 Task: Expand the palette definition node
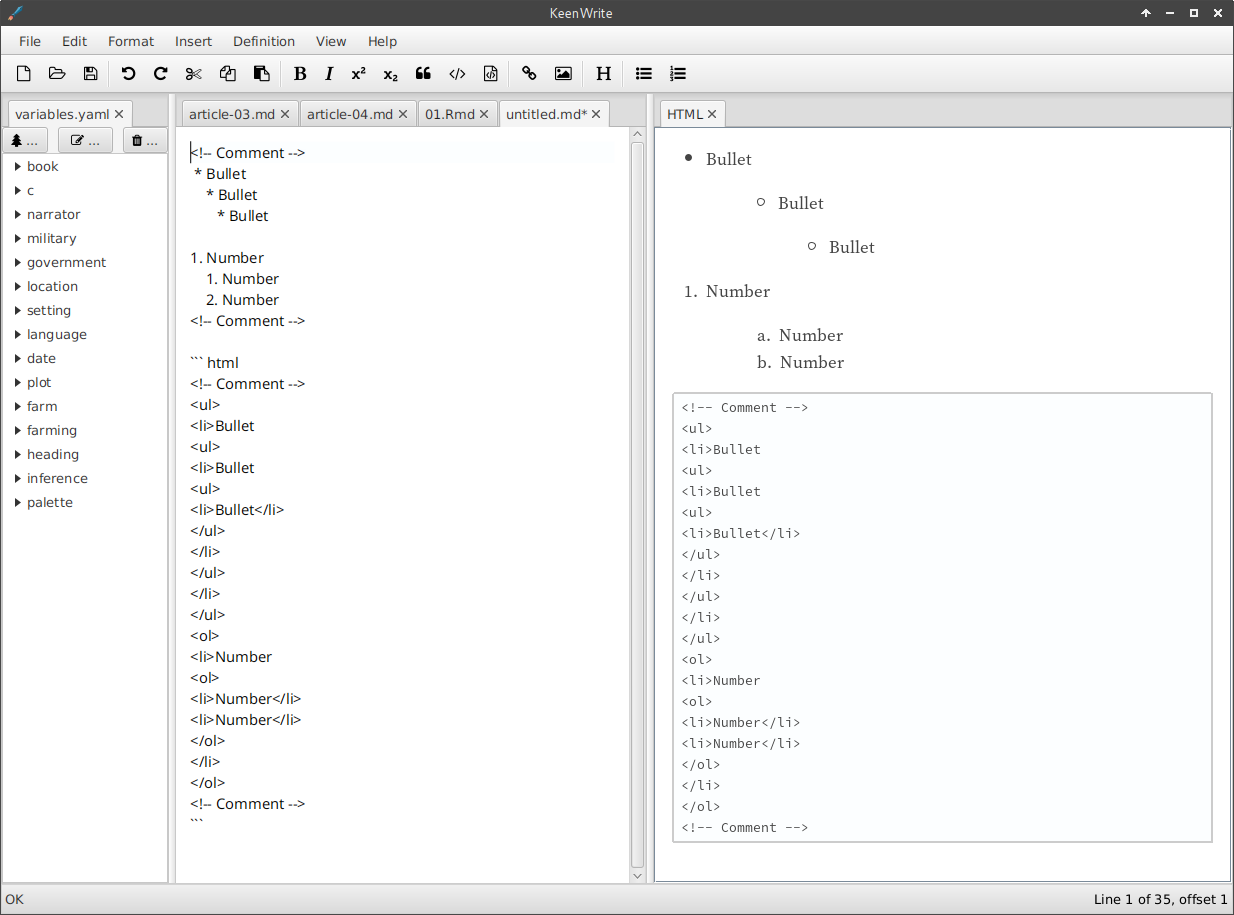tap(18, 502)
